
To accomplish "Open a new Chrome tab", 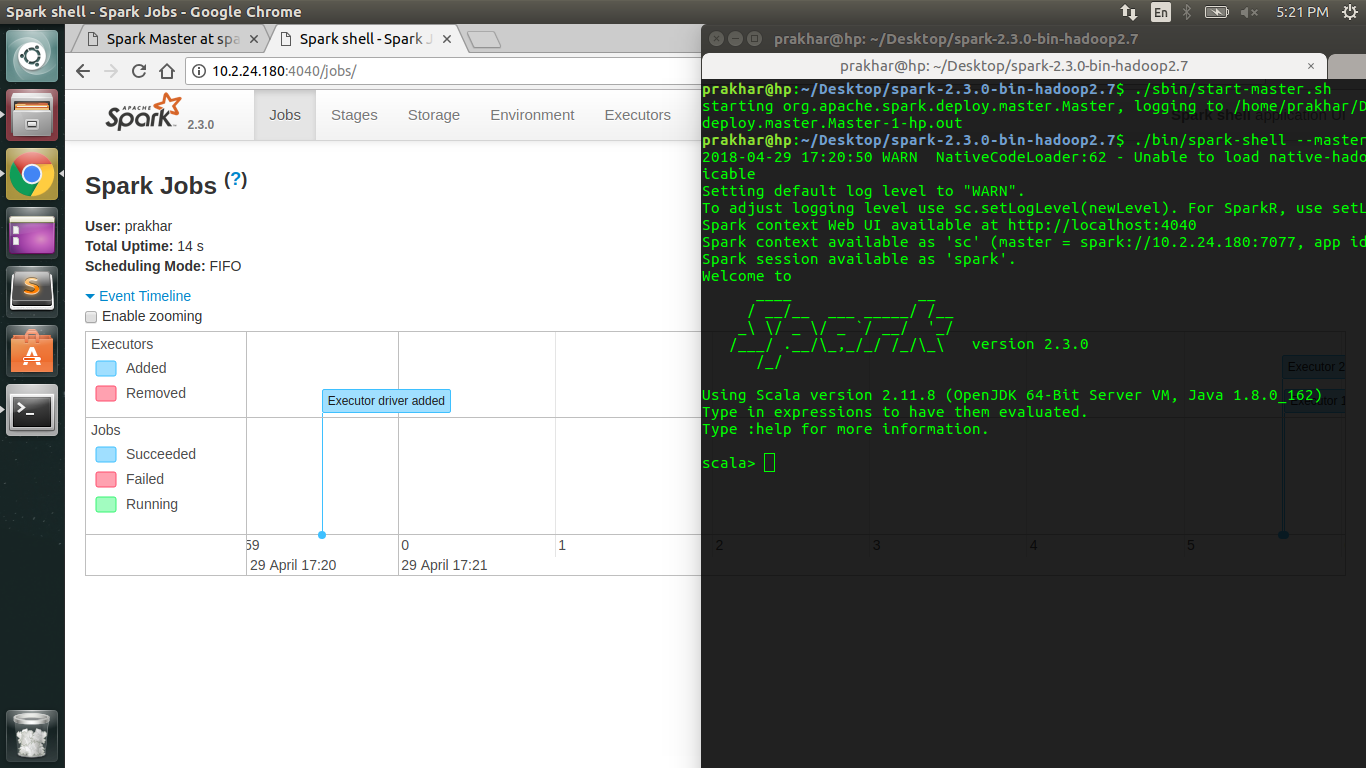I will [484, 40].
